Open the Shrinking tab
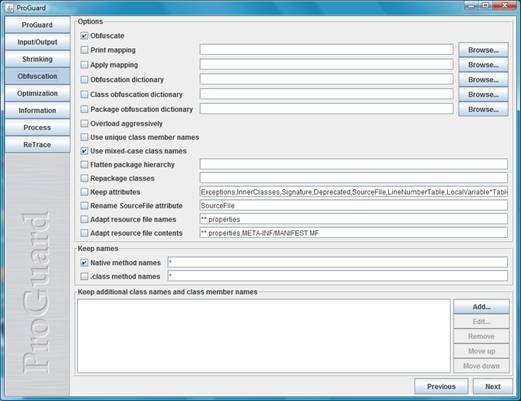The width and height of the screenshot is (521, 401). tap(37, 59)
